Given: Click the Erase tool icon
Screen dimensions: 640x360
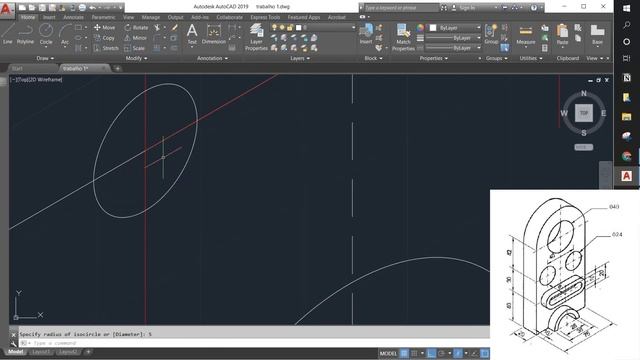Looking at the screenshot, I should click(x=174, y=27).
